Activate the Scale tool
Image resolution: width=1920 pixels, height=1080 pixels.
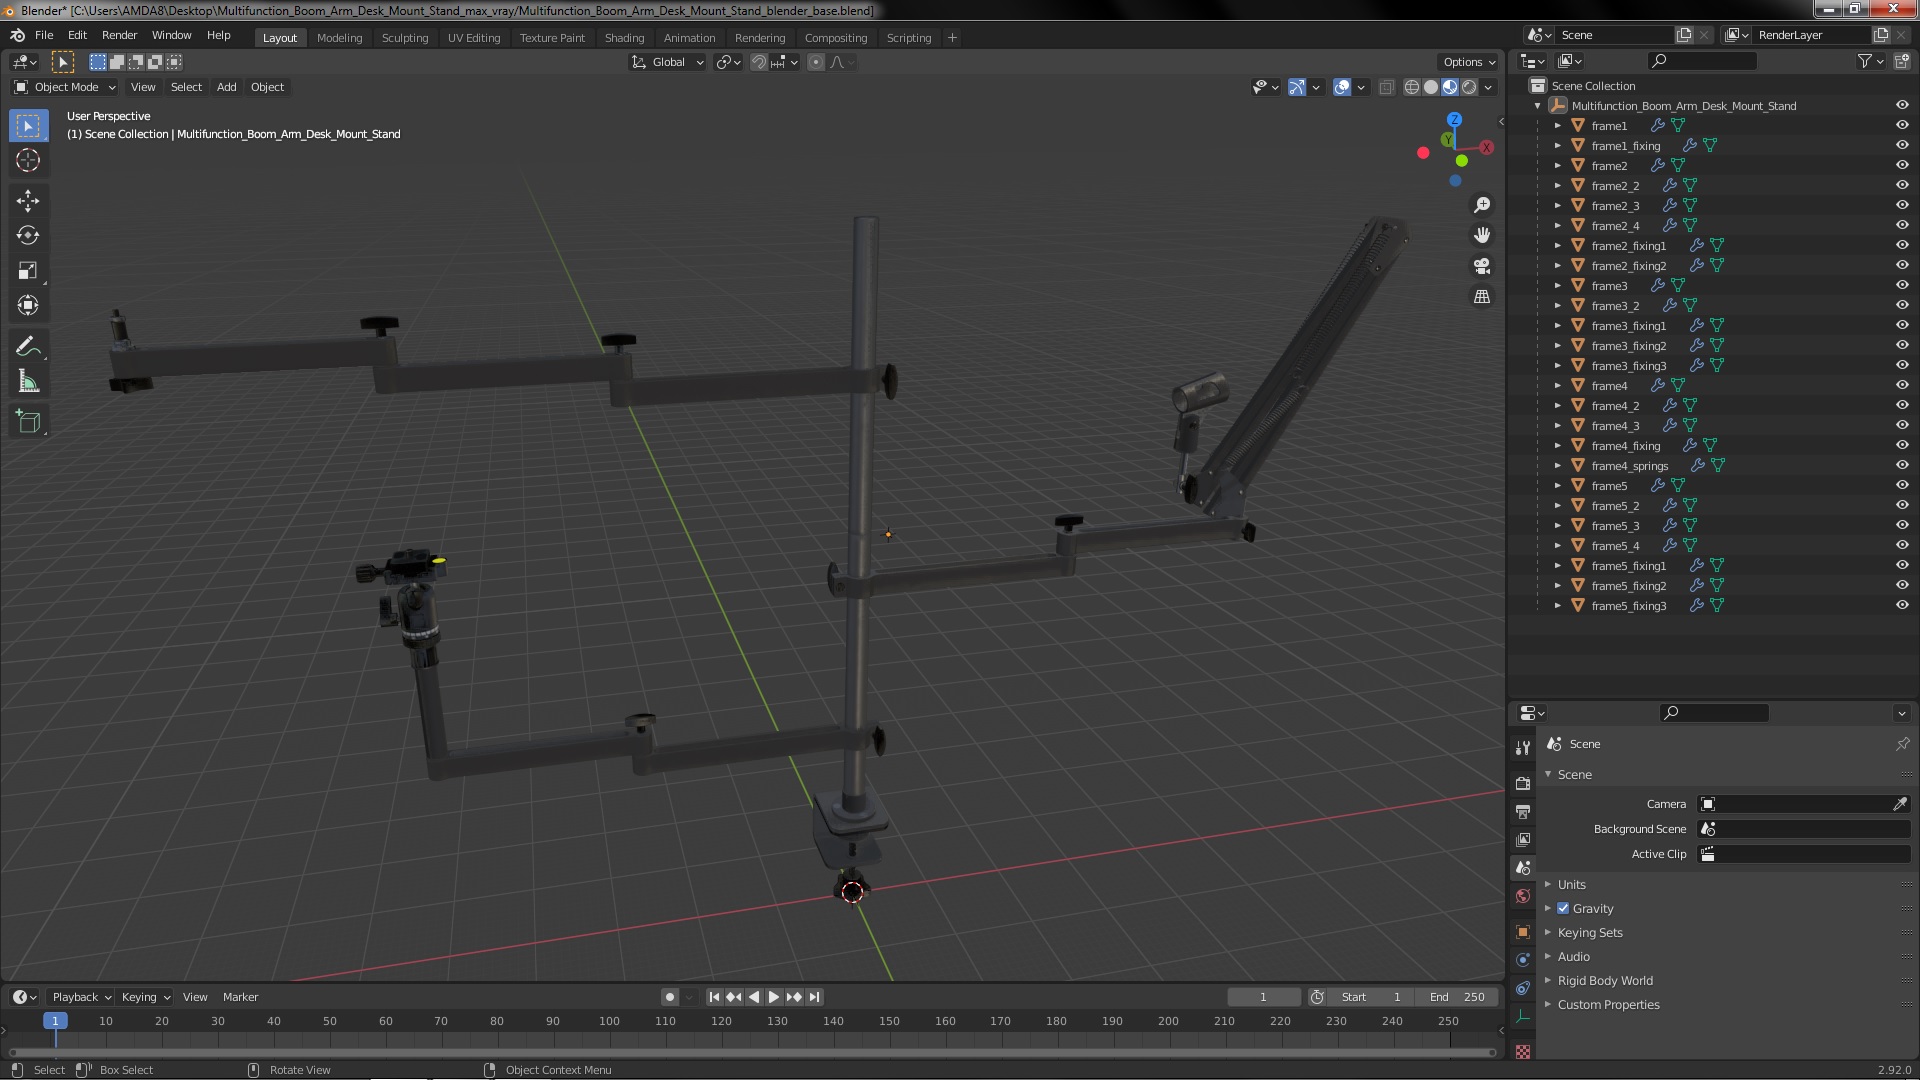click(28, 270)
